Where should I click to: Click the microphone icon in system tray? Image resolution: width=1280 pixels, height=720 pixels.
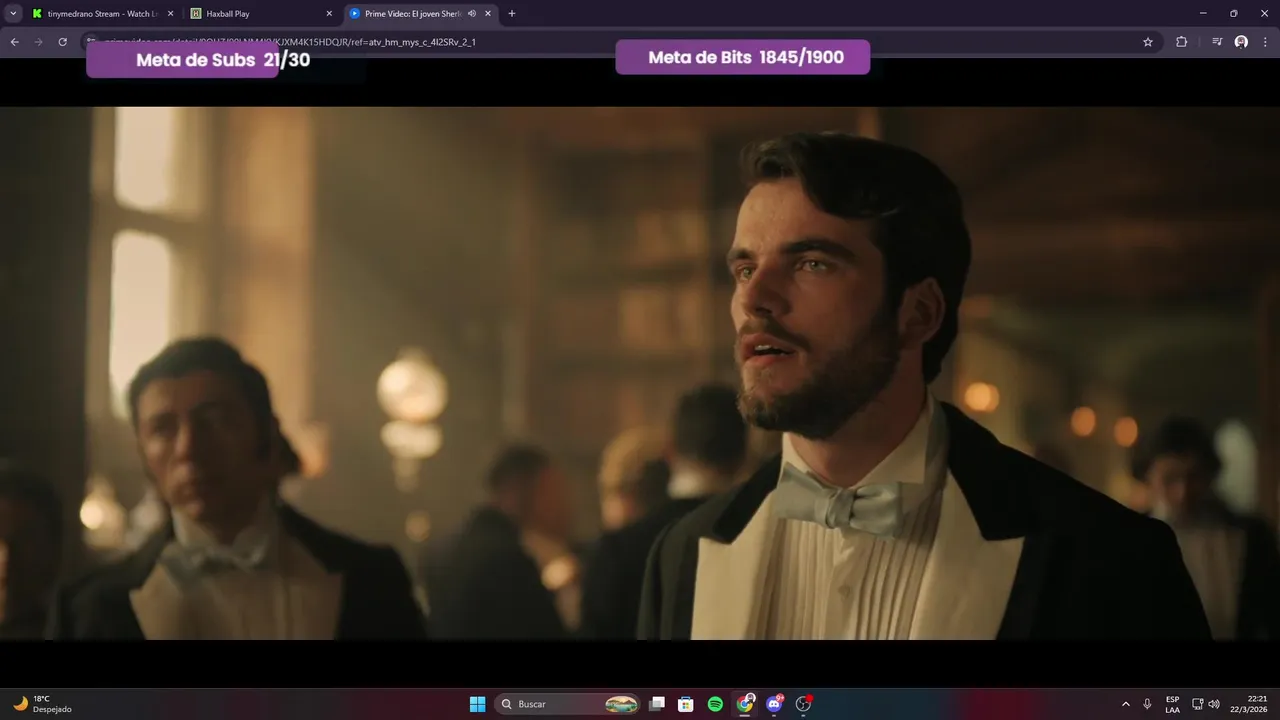[x=1148, y=704]
